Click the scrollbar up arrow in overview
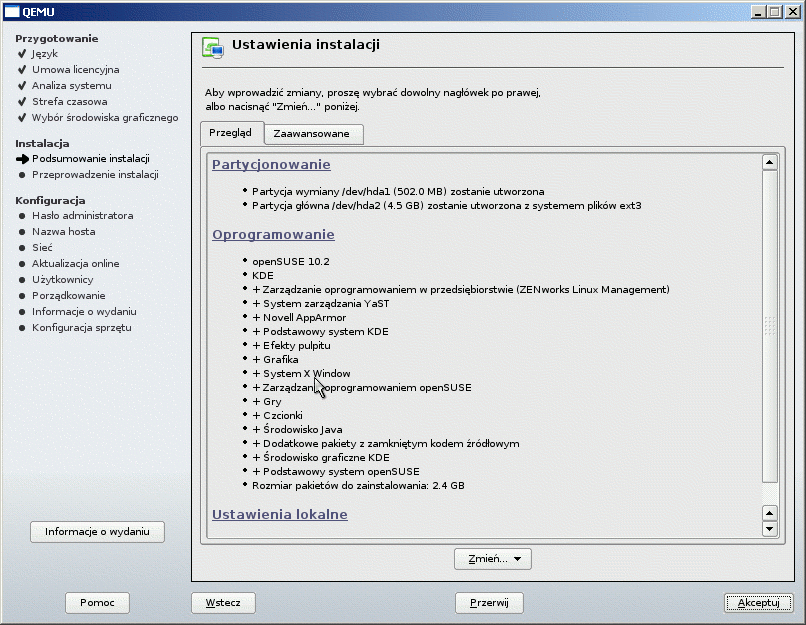The width and height of the screenshot is (806, 625). (769, 162)
